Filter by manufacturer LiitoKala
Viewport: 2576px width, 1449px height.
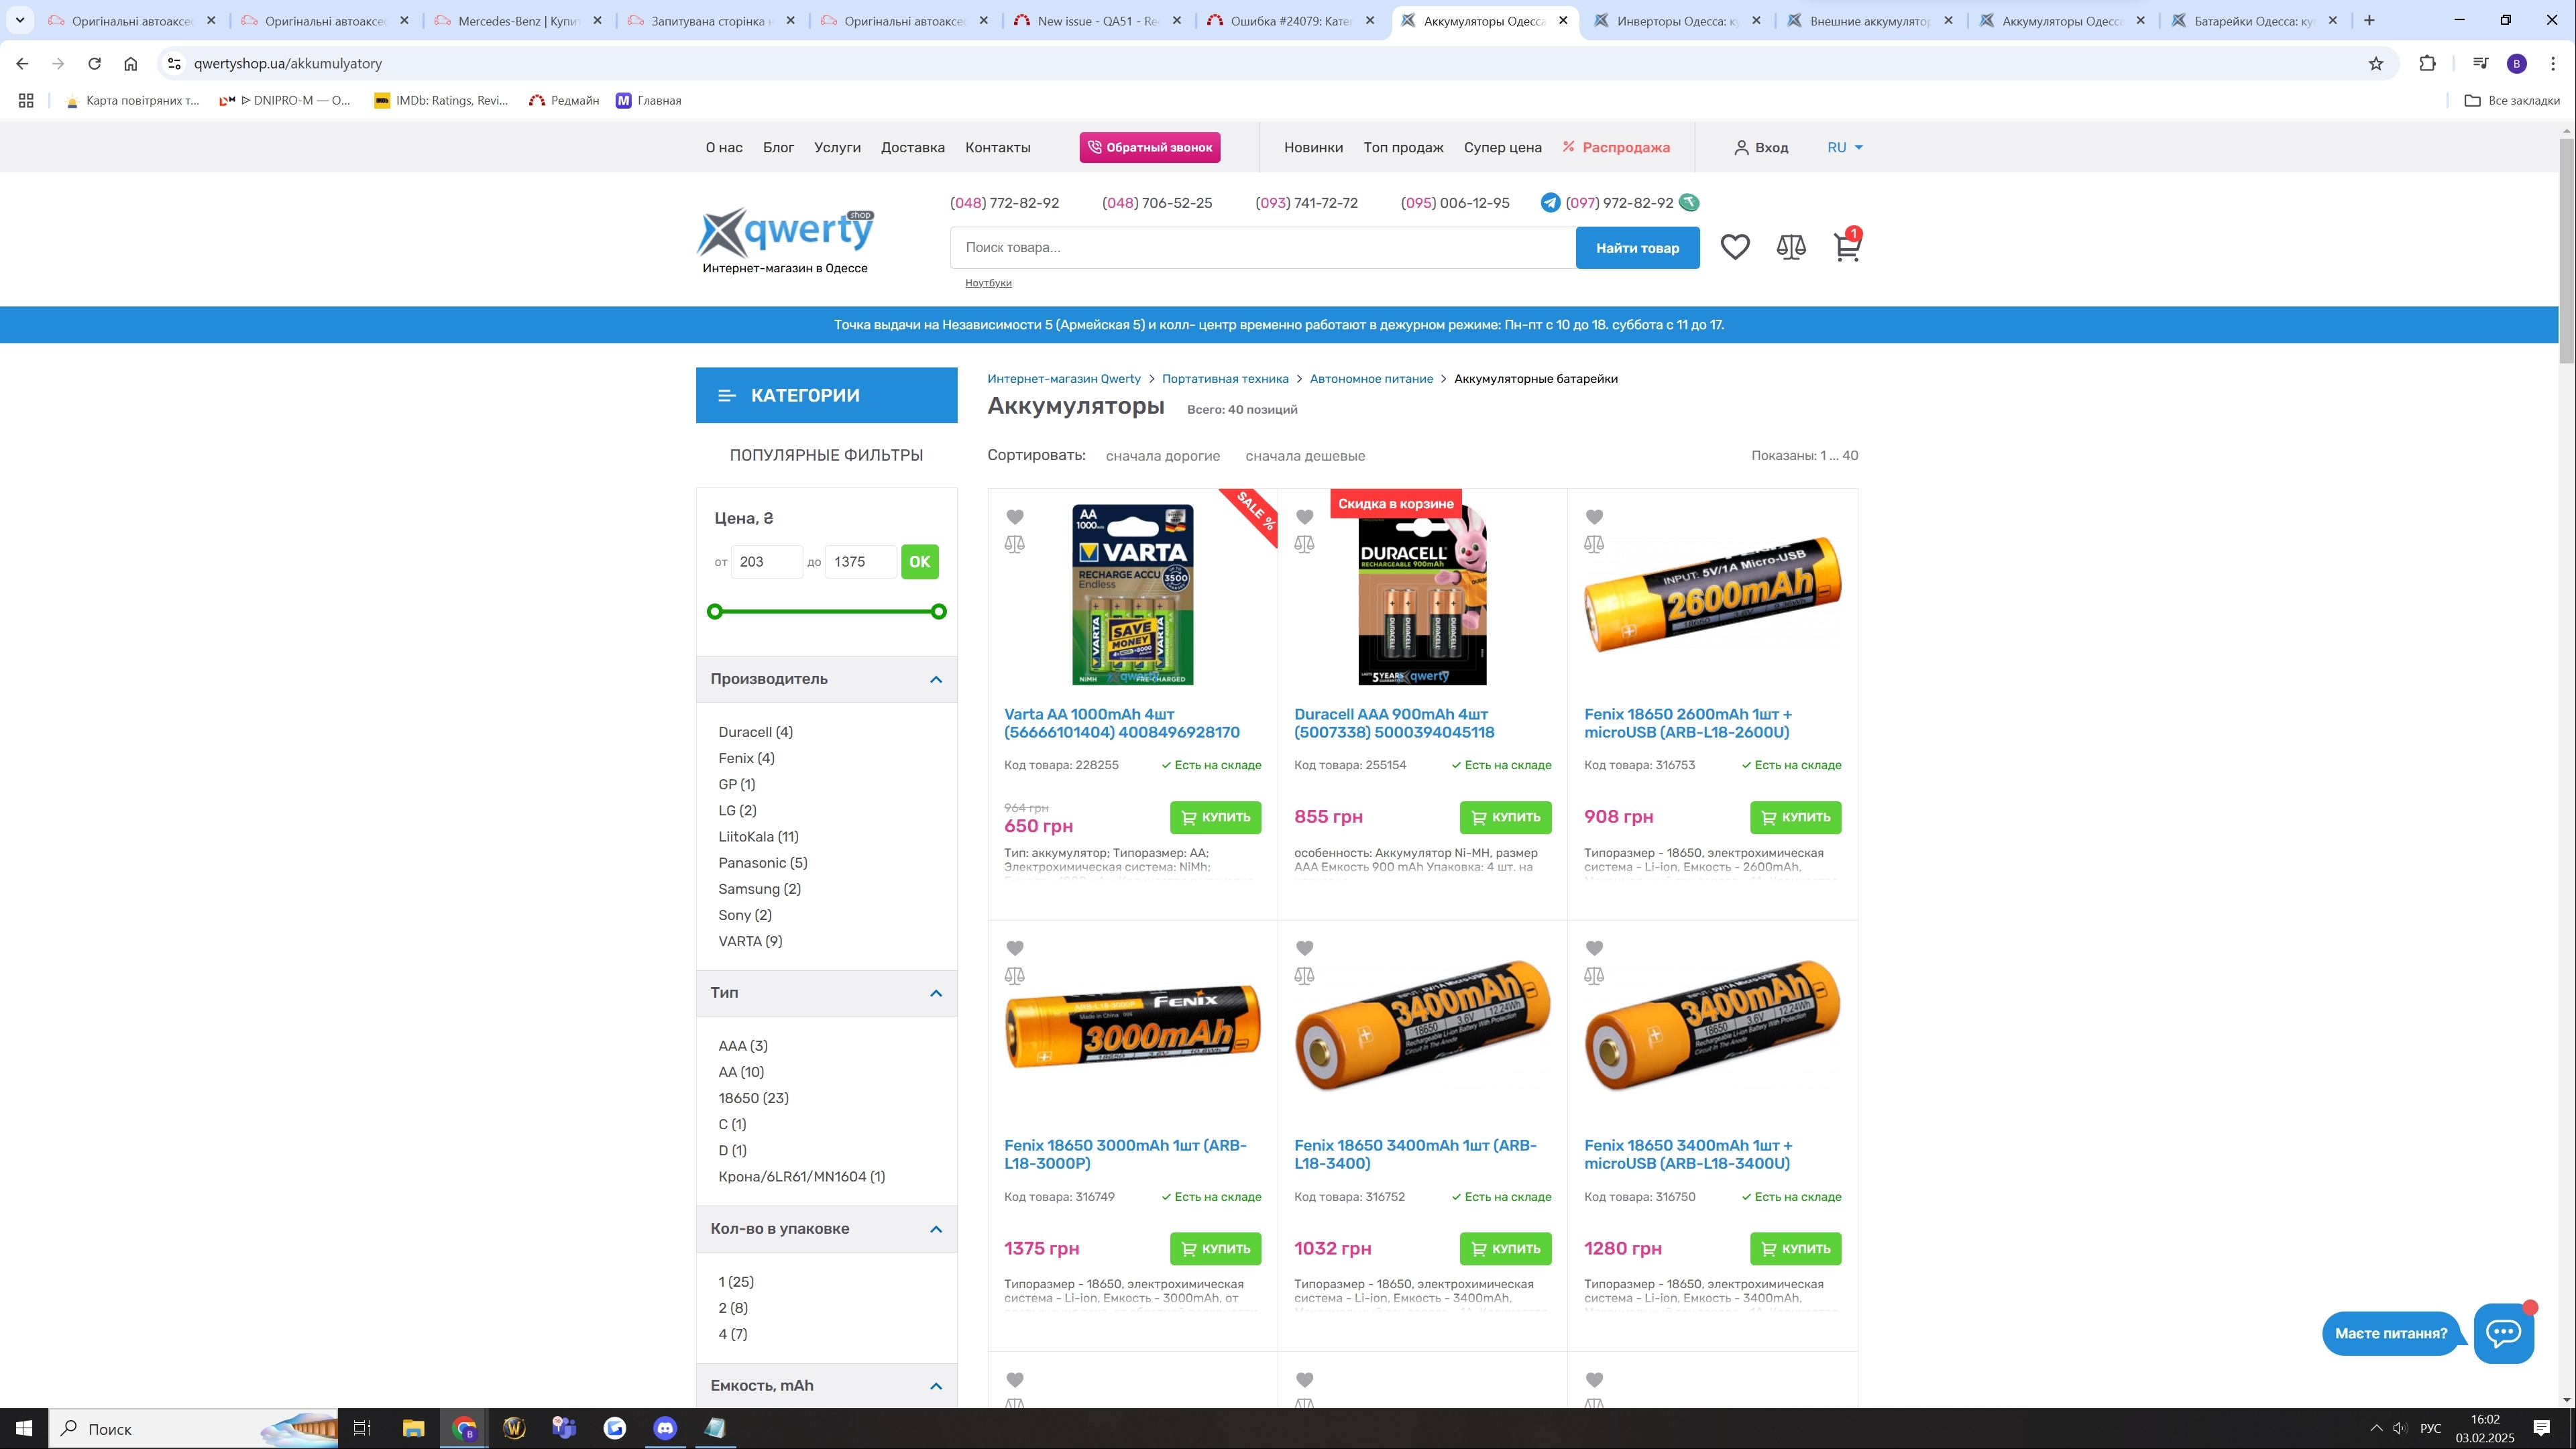click(757, 837)
